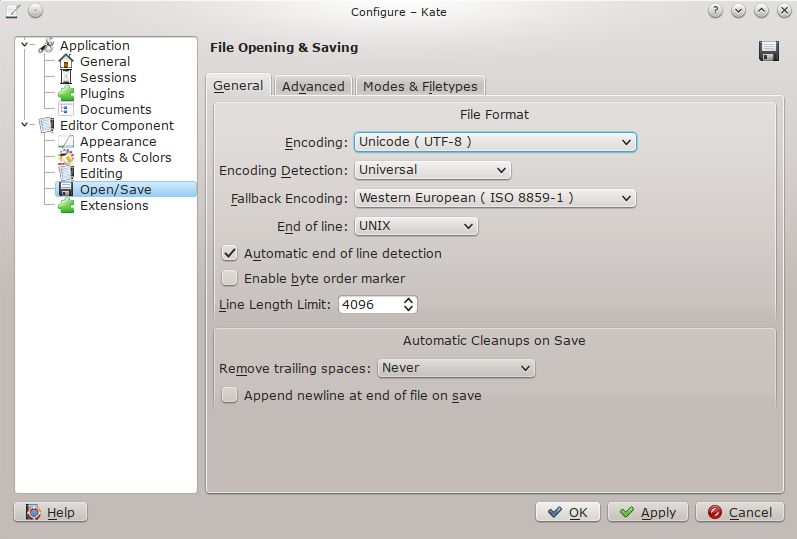Click the Cancel button
Image resolution: width=797 pixels, height=539 pixels.
[740, 512]
